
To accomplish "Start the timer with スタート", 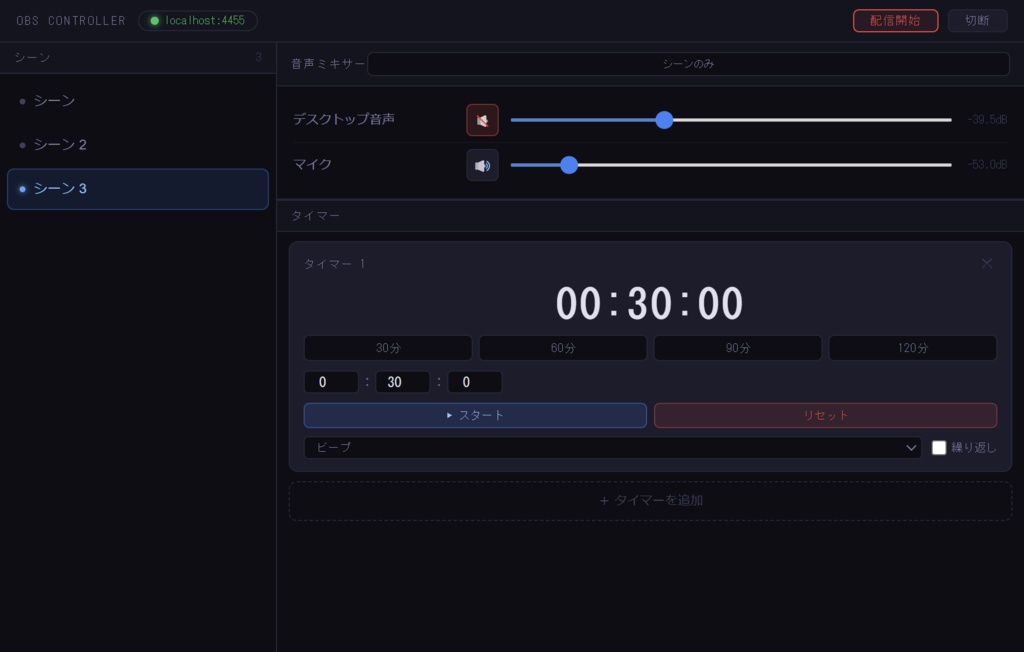I will pyautogui.click(x=475, y=416).
